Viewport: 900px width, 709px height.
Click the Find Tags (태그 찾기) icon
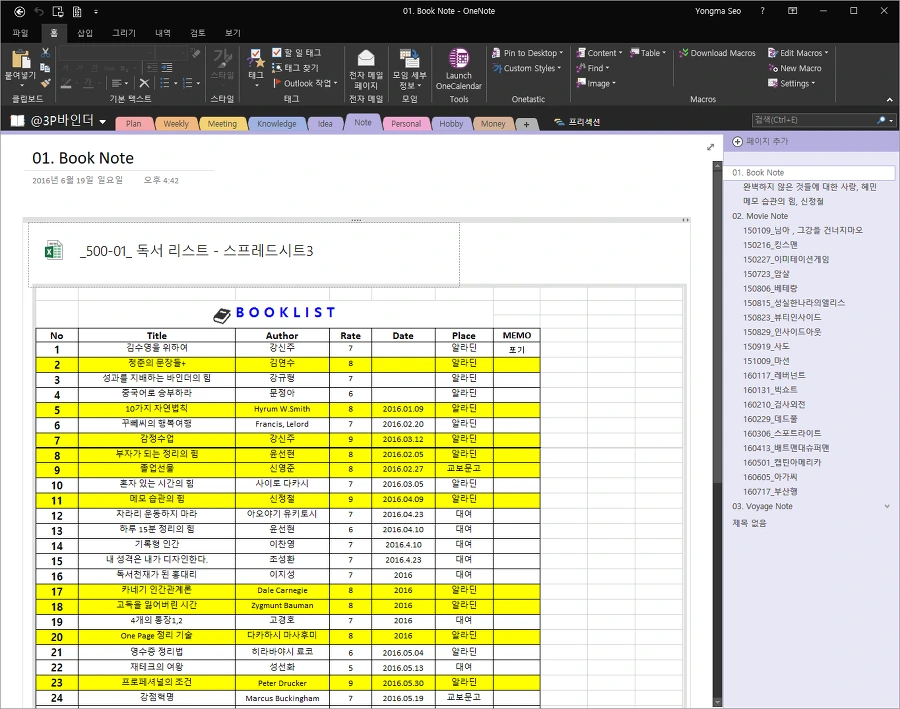pos(277,68)
